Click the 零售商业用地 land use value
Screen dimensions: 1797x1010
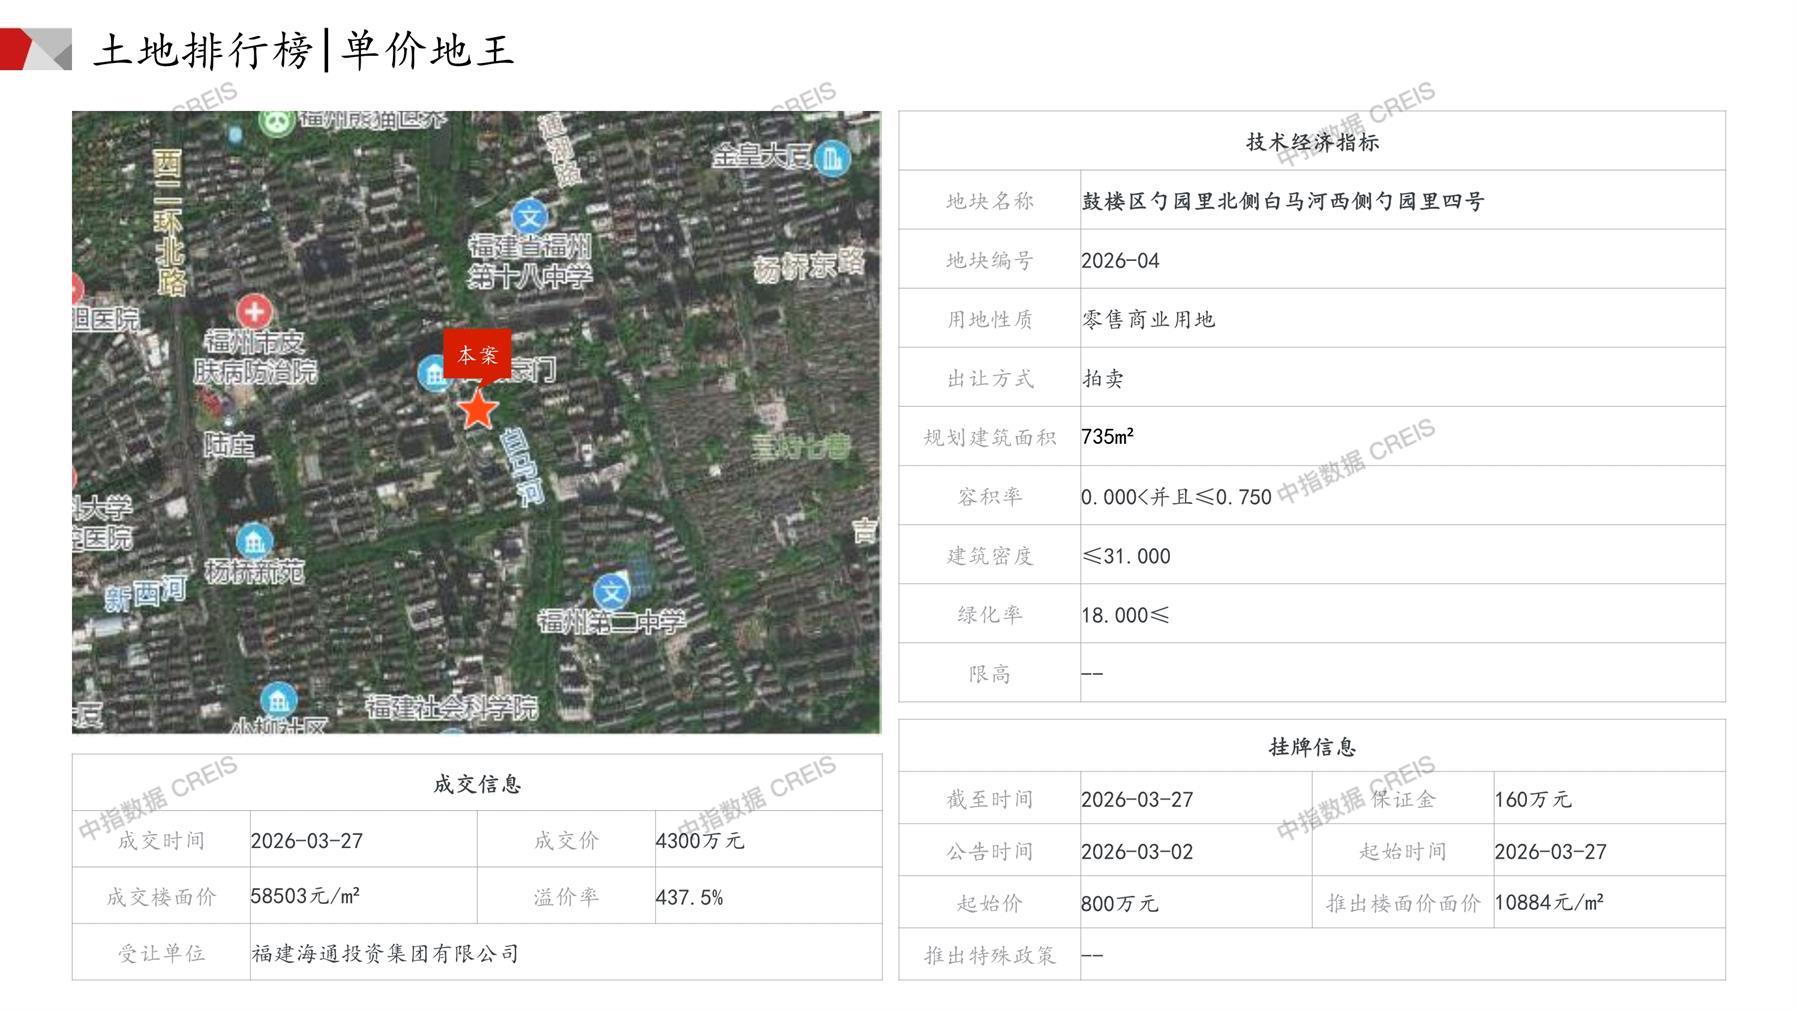coord(1148,320)
